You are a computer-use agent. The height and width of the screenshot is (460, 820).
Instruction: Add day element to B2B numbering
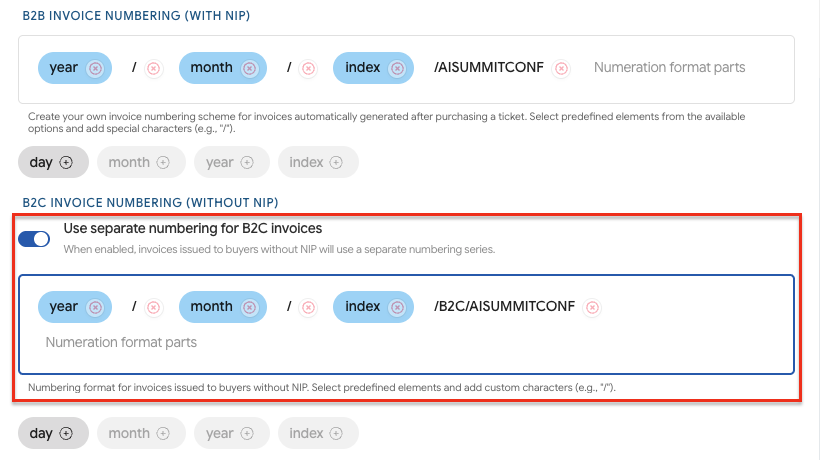pyautogui.click(x=53, y=162)
